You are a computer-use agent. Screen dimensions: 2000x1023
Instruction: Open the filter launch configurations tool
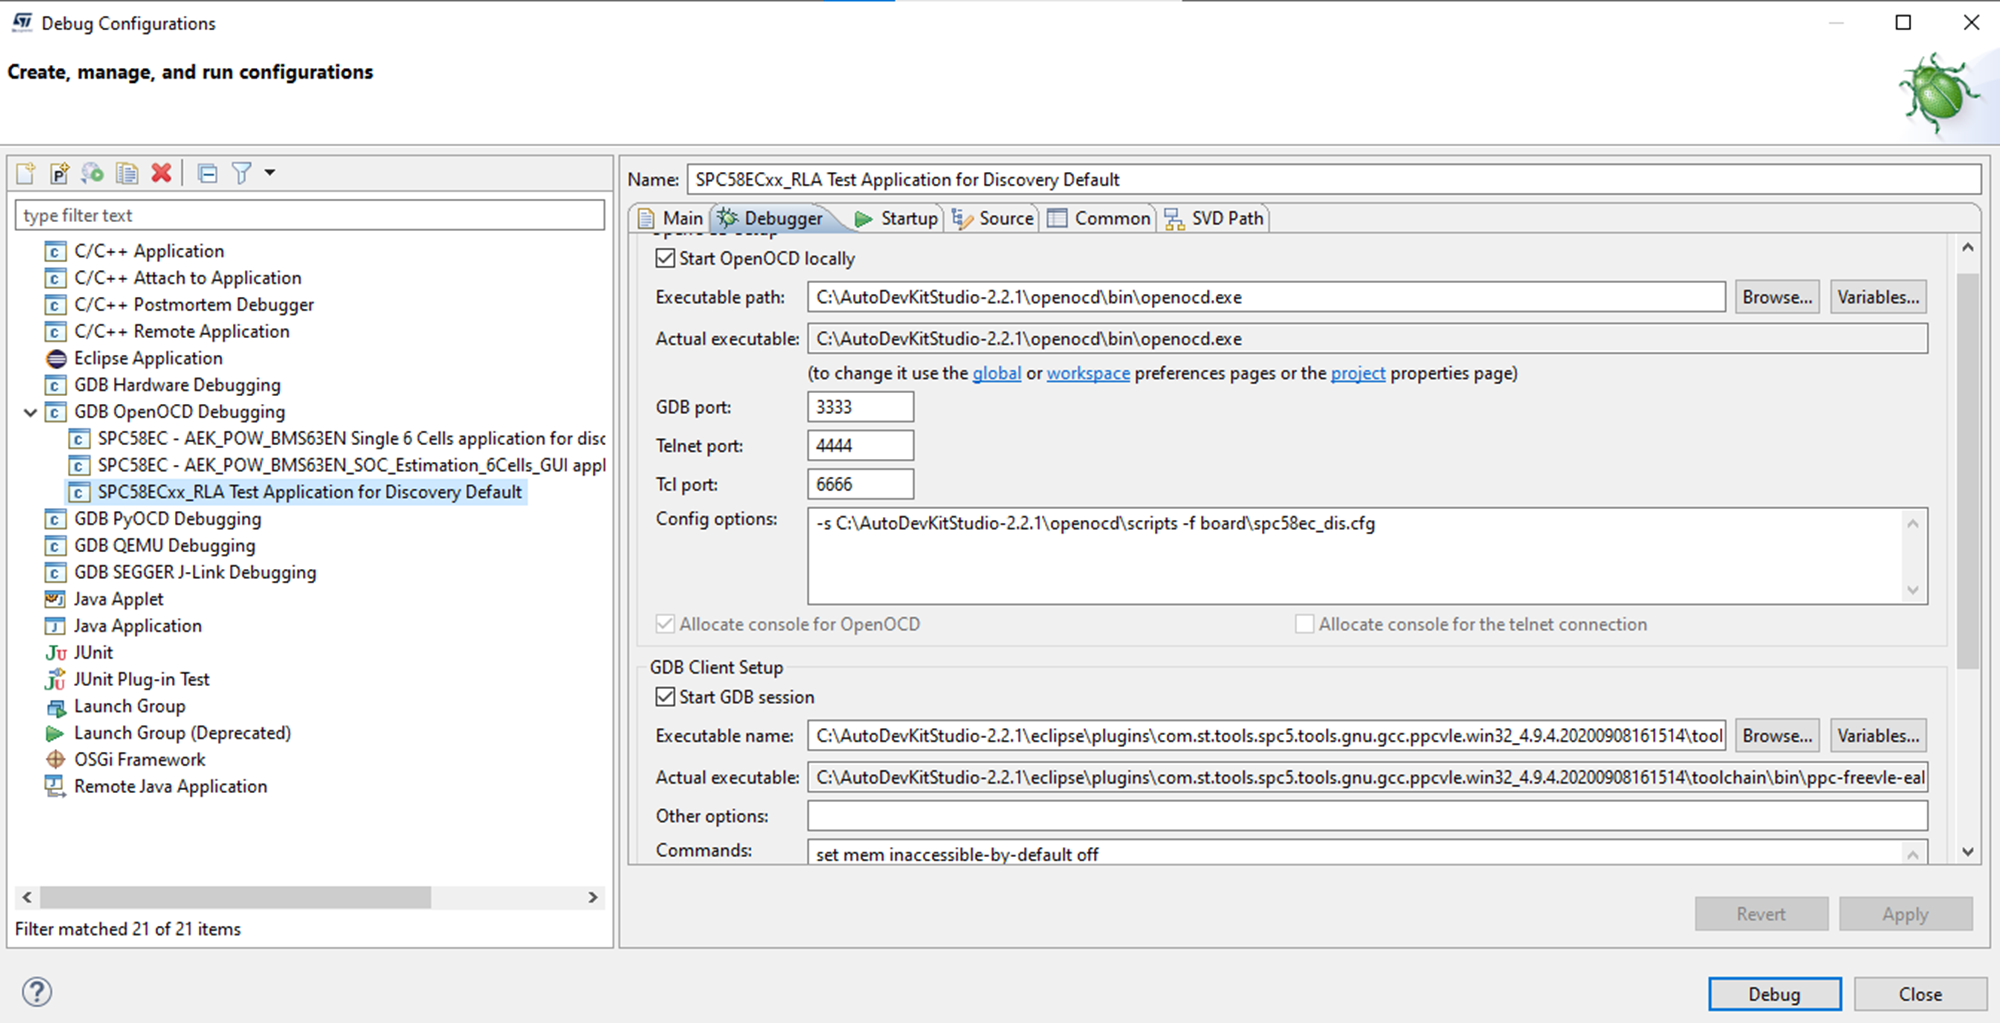241,172
